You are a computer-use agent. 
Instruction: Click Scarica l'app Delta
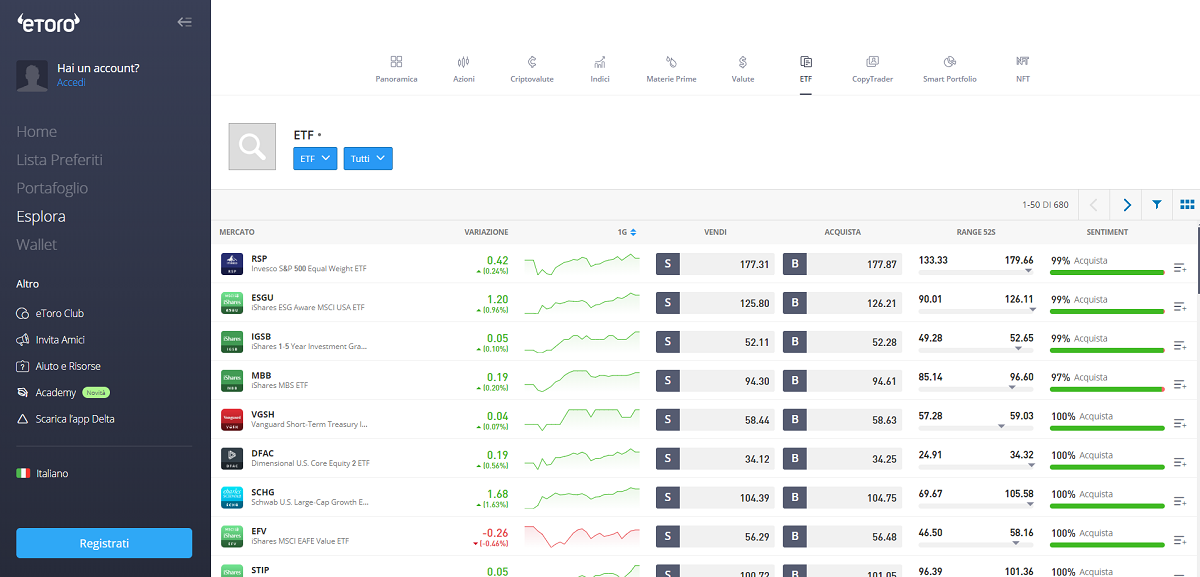(65, 419)
